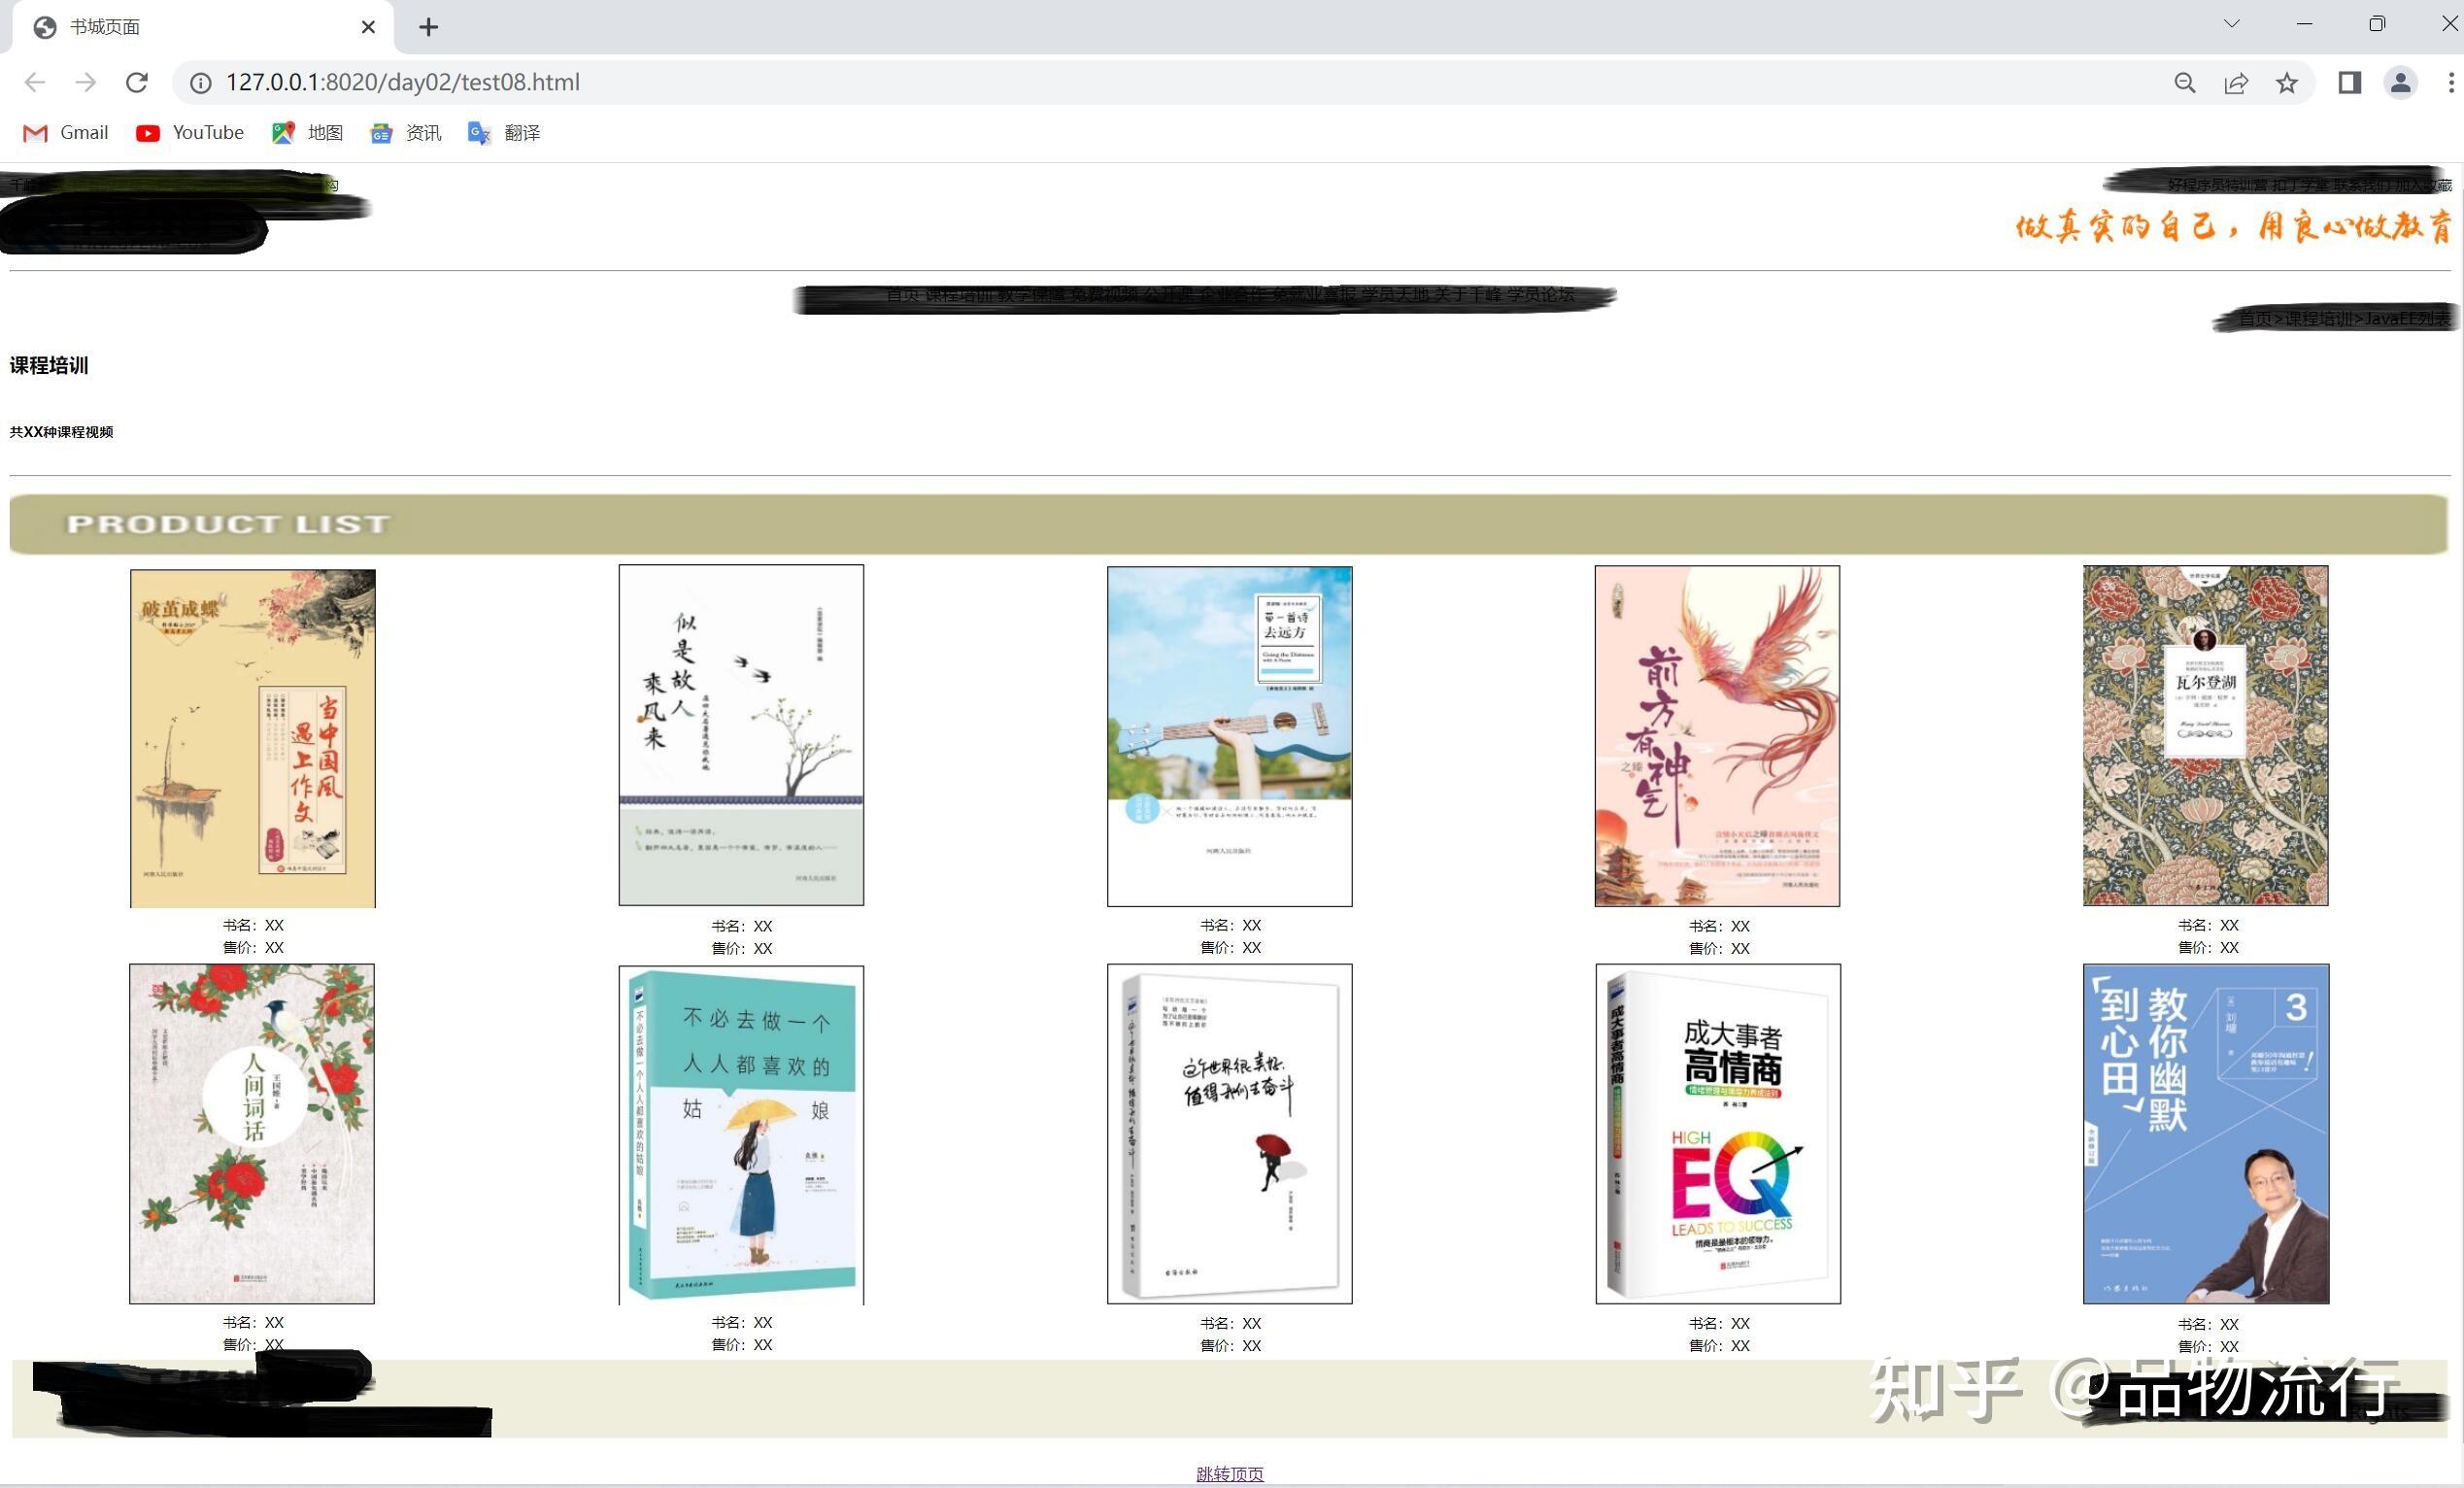Viewport: 2464px width, 1488px height.
Task: Open the YouTube bookmark
Action: click(190, 133)
